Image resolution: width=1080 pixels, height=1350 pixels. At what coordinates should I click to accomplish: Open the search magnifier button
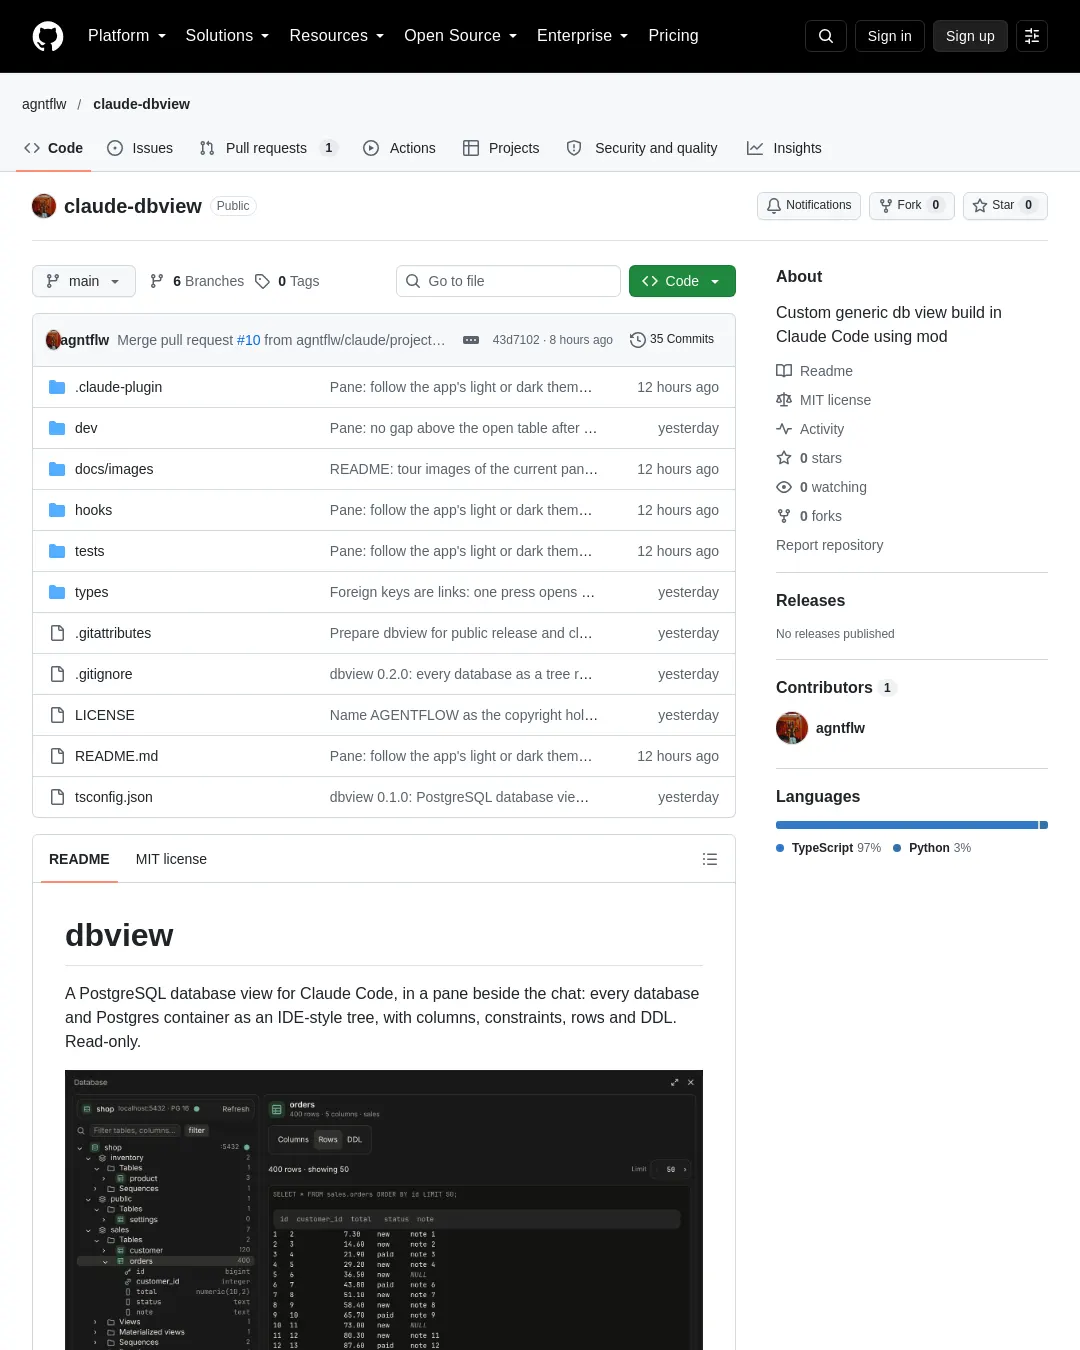pos(826,36)
